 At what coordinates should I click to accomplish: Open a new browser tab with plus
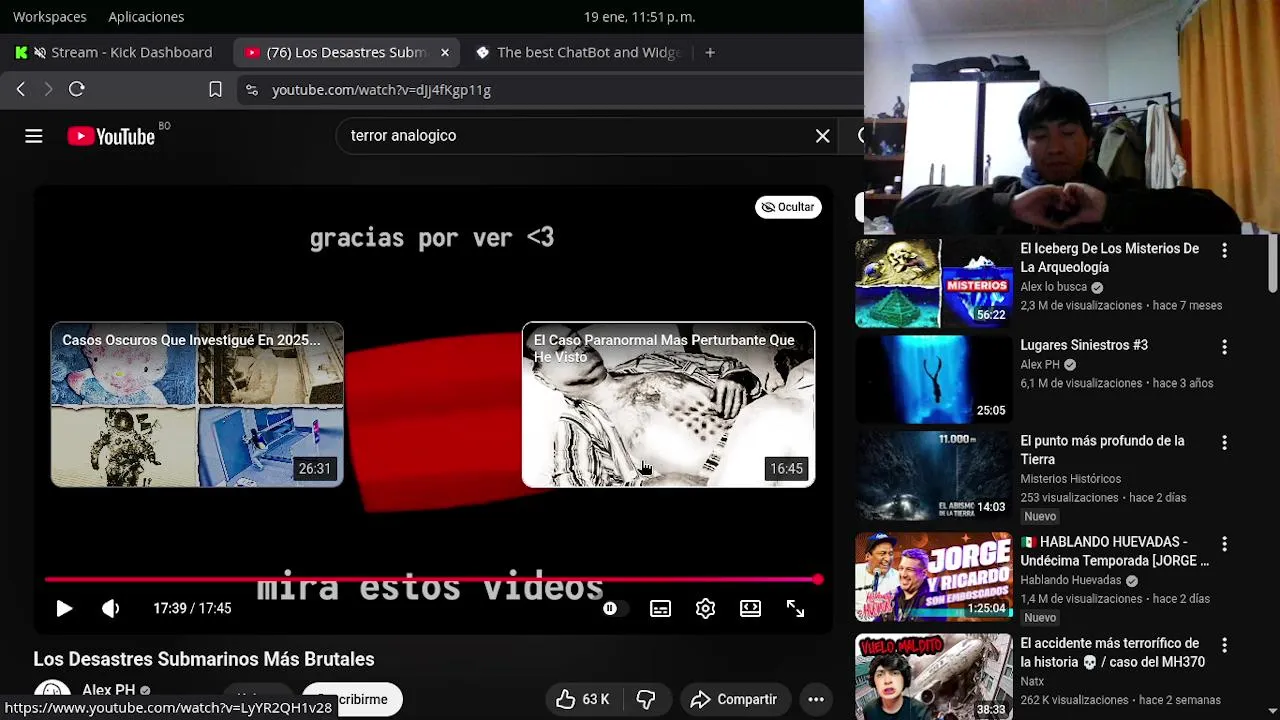[710, 52]
